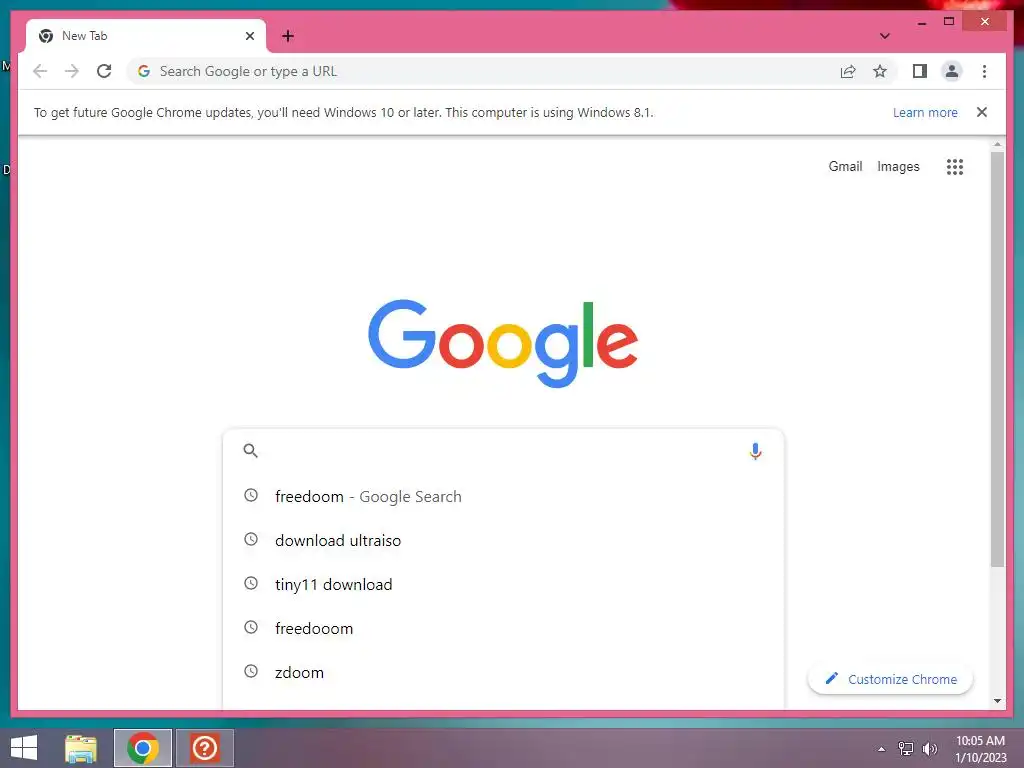Open the volume tray icon
This screenshot has height=768, width=1024.
(x=930, y=749)
